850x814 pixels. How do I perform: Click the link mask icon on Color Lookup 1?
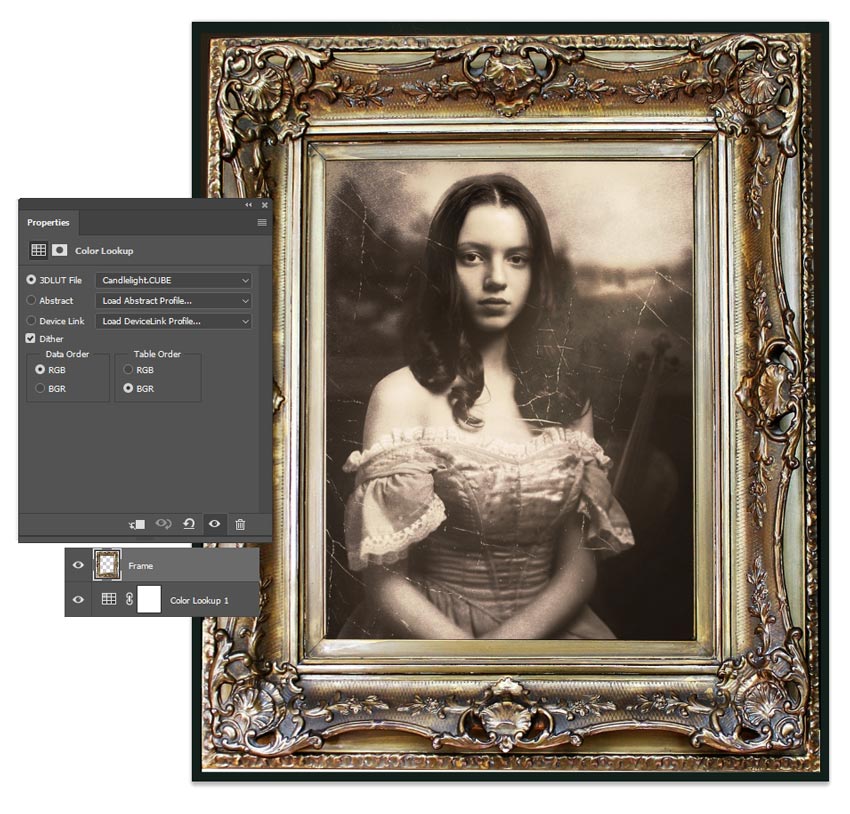click(x=129, y=598)
